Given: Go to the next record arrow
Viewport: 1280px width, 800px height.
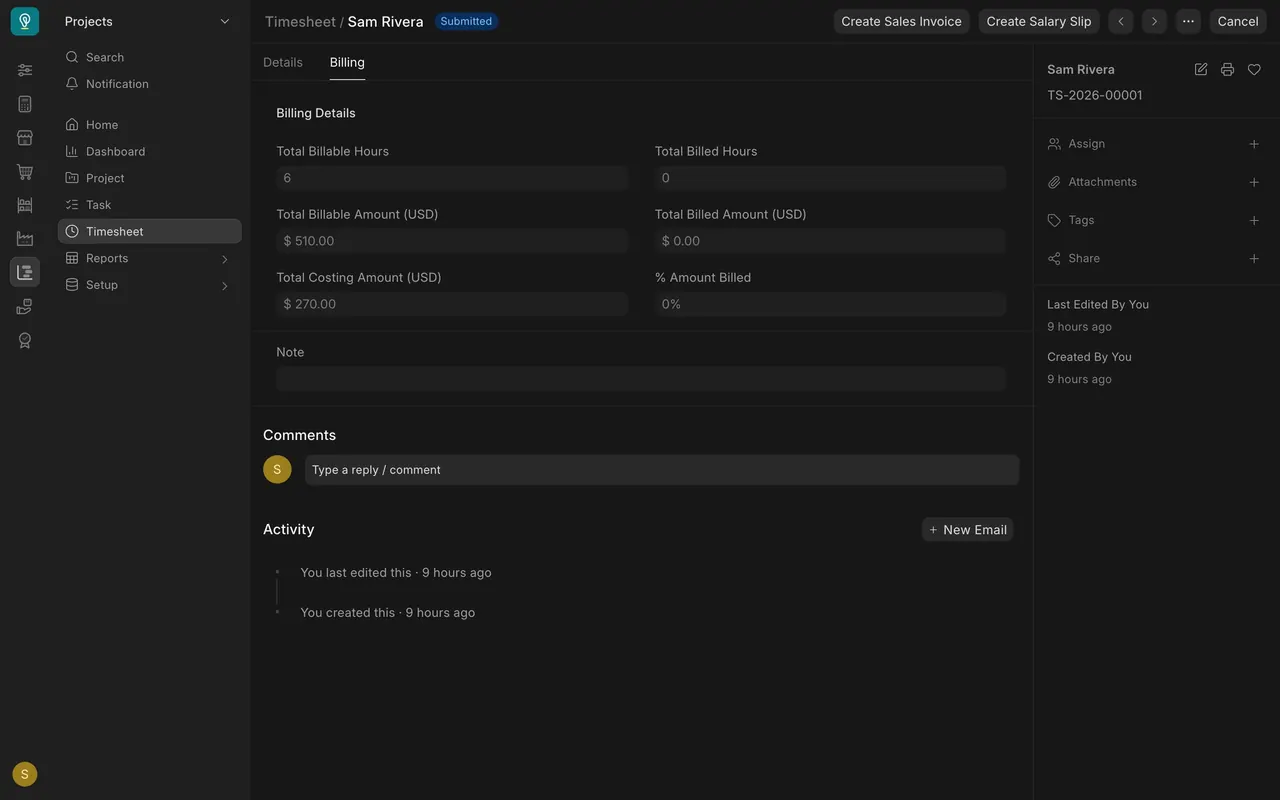Looking at the screenshot, I should (x=1154, y=21).
